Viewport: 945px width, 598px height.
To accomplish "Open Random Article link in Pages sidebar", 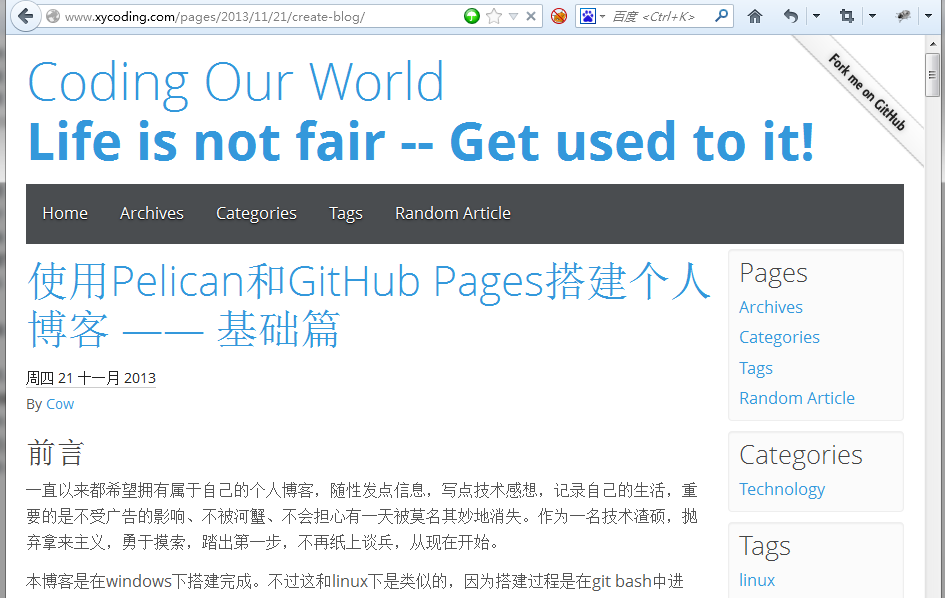I will click(797, 398).
